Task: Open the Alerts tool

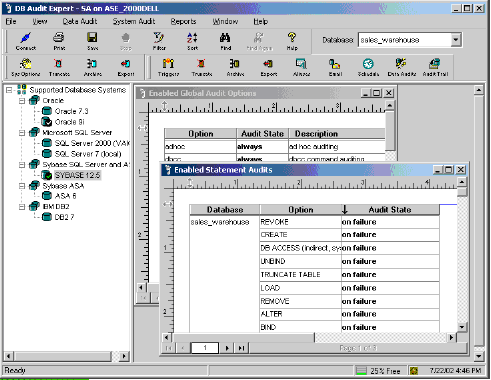Action: click(301, 67)
